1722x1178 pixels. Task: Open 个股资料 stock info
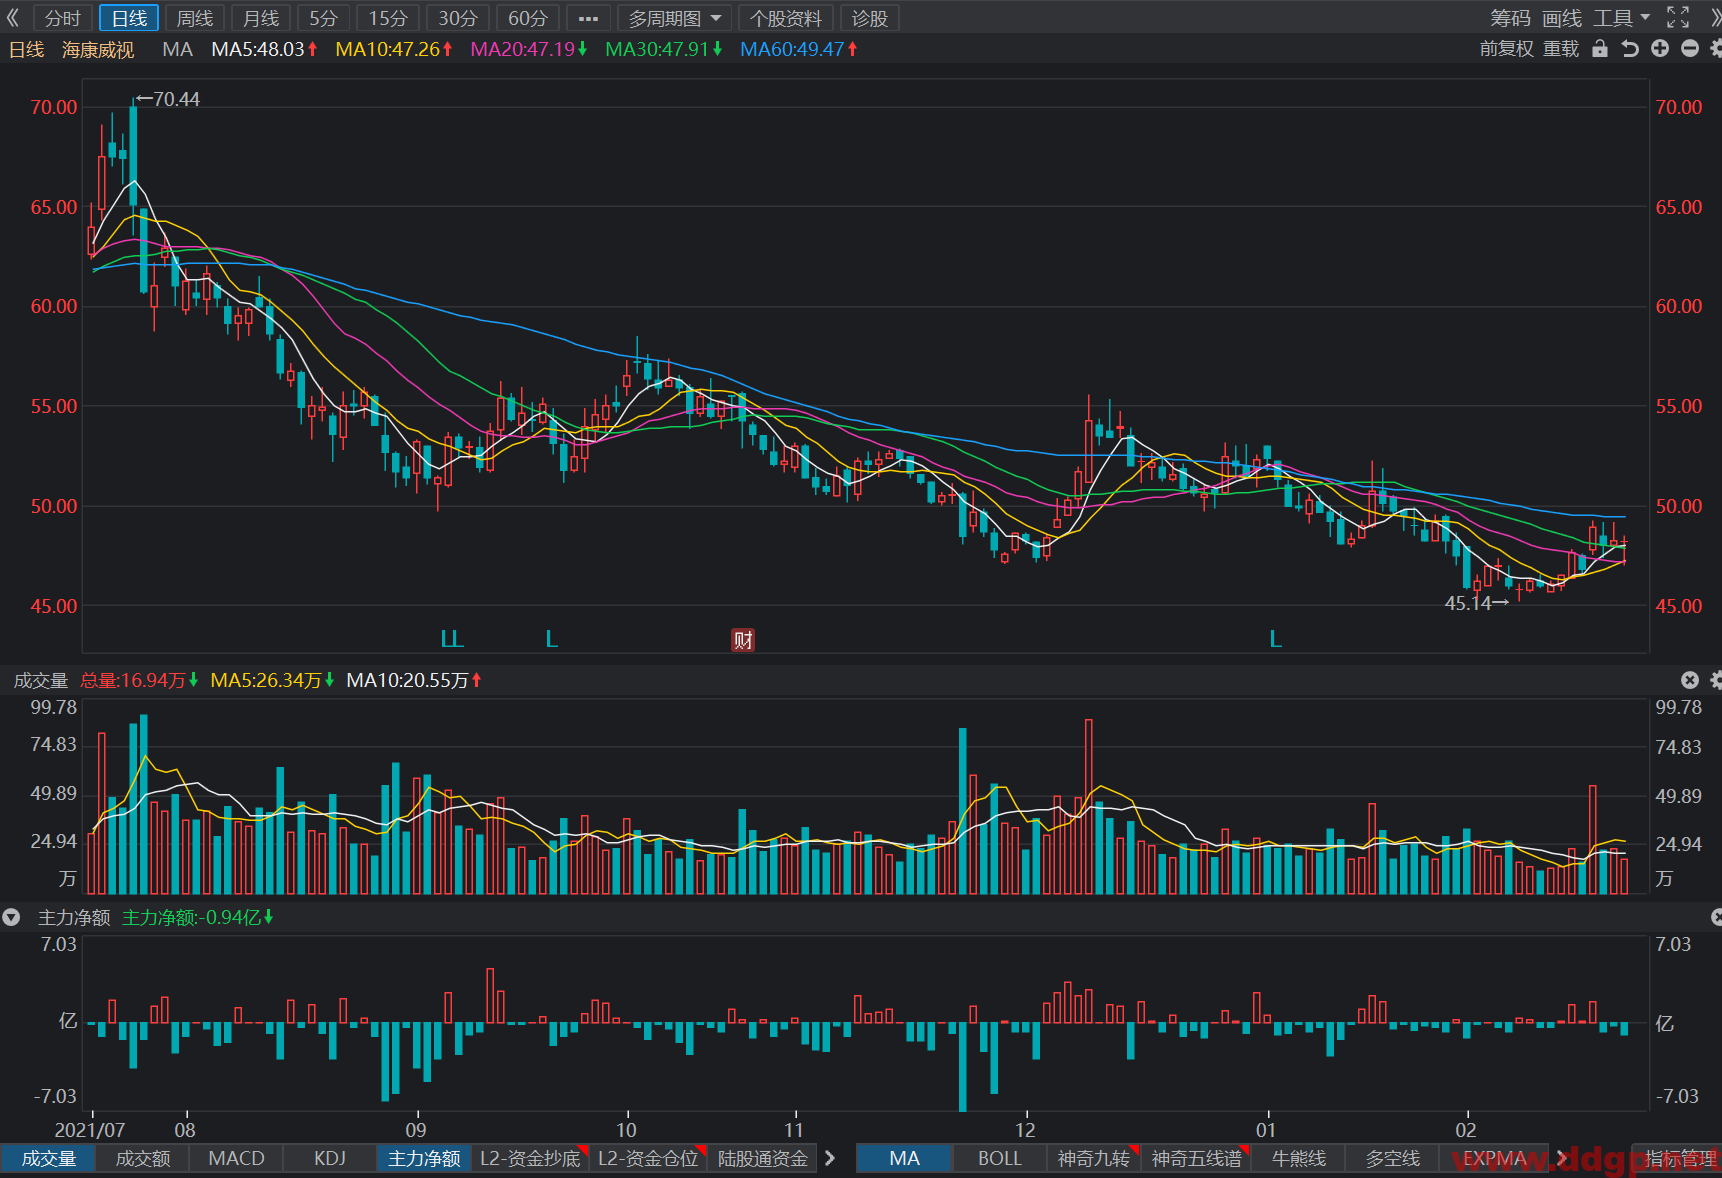click(786, 18)
